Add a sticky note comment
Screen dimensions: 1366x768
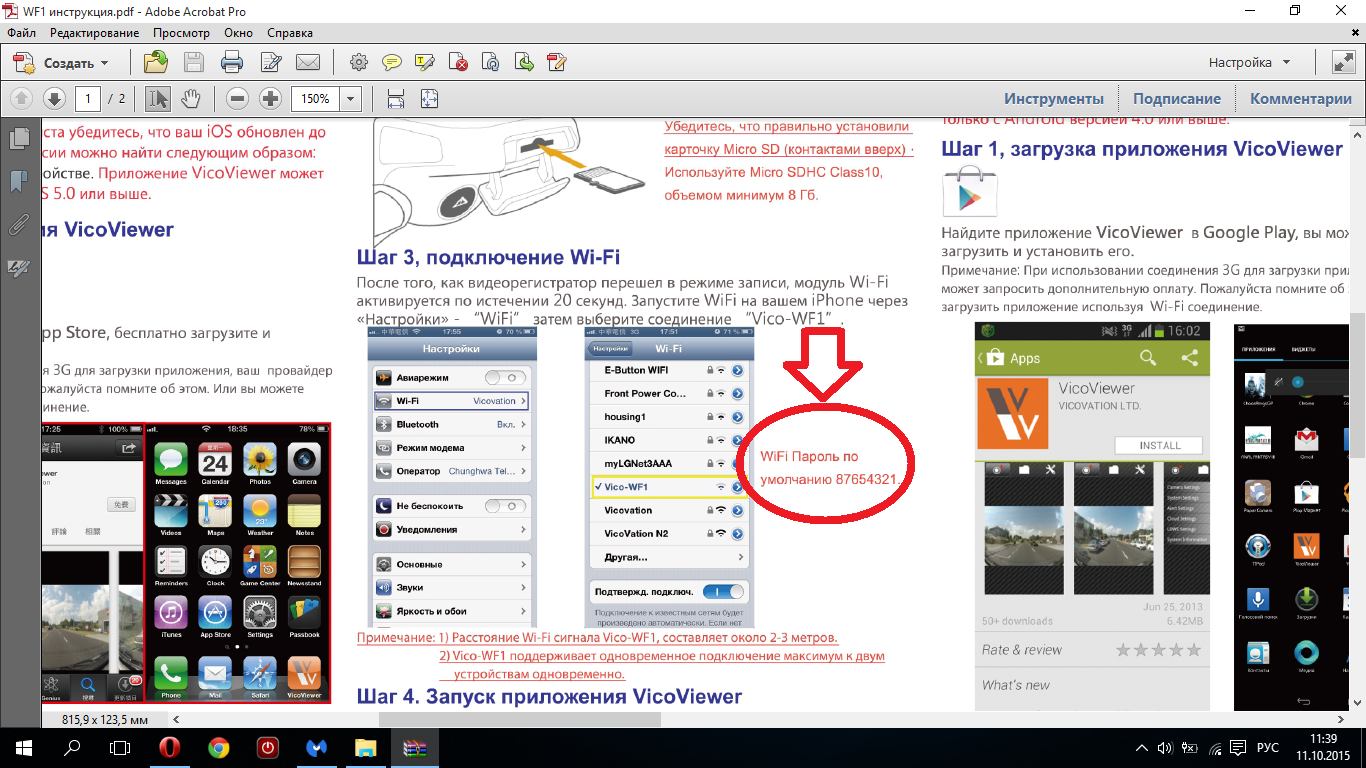tap(392, 63)
